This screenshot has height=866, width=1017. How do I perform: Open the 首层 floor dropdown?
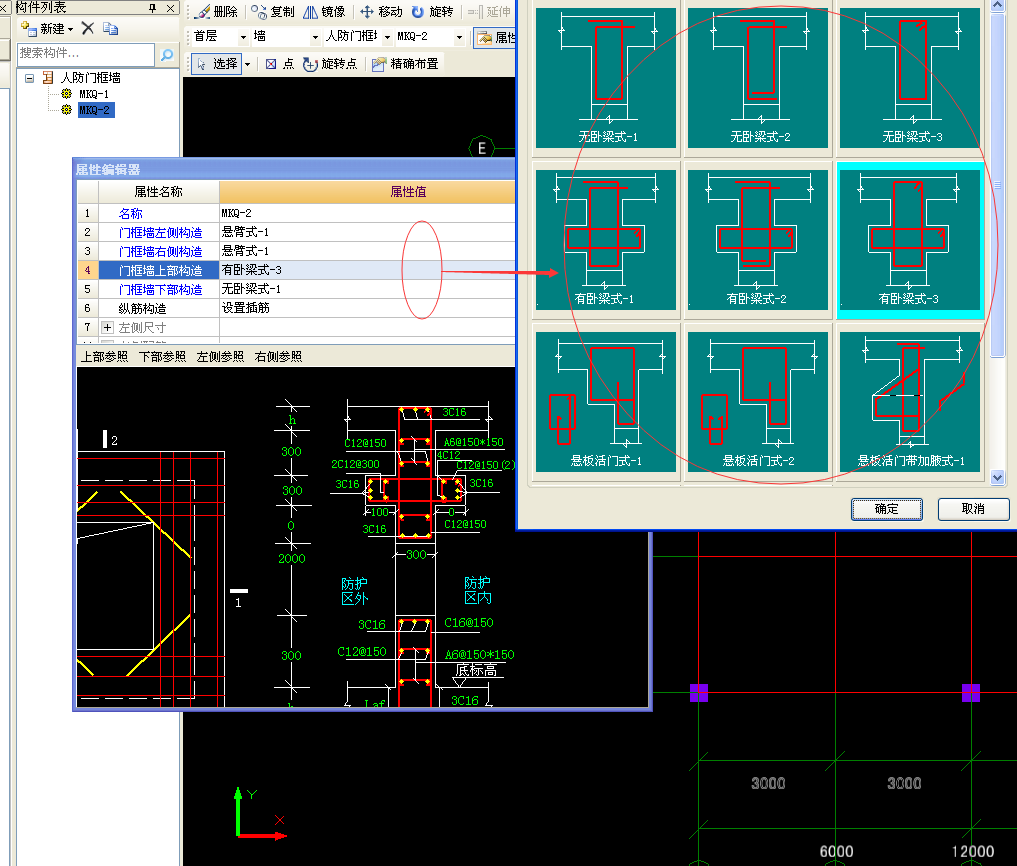243,37
